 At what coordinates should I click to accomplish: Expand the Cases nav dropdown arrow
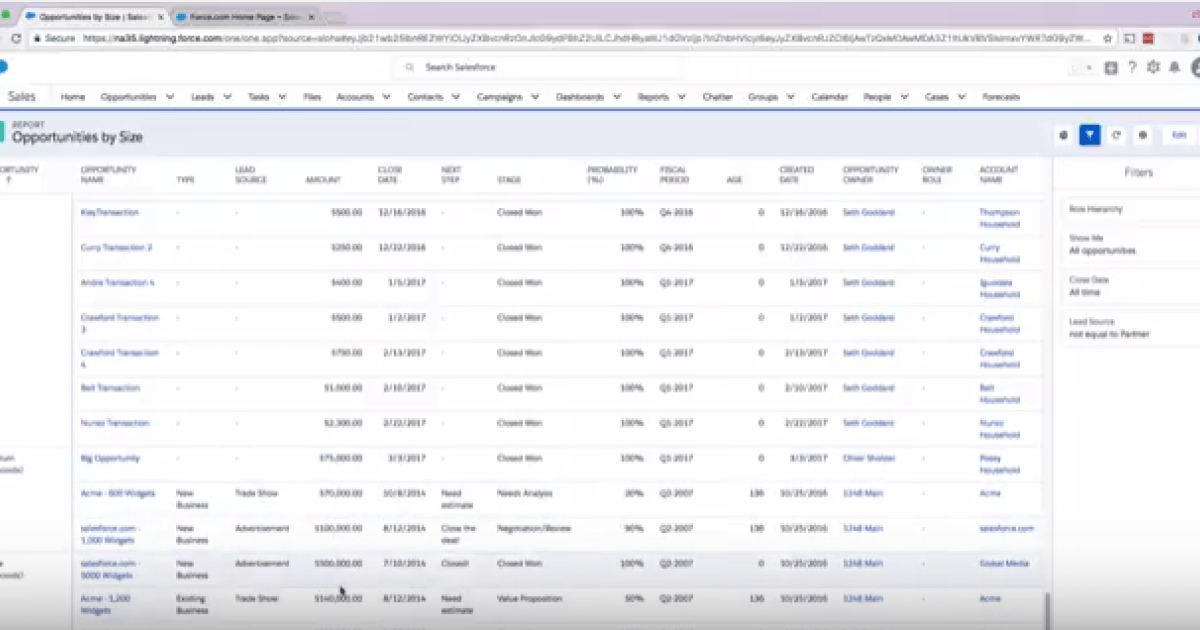point(962,97)
